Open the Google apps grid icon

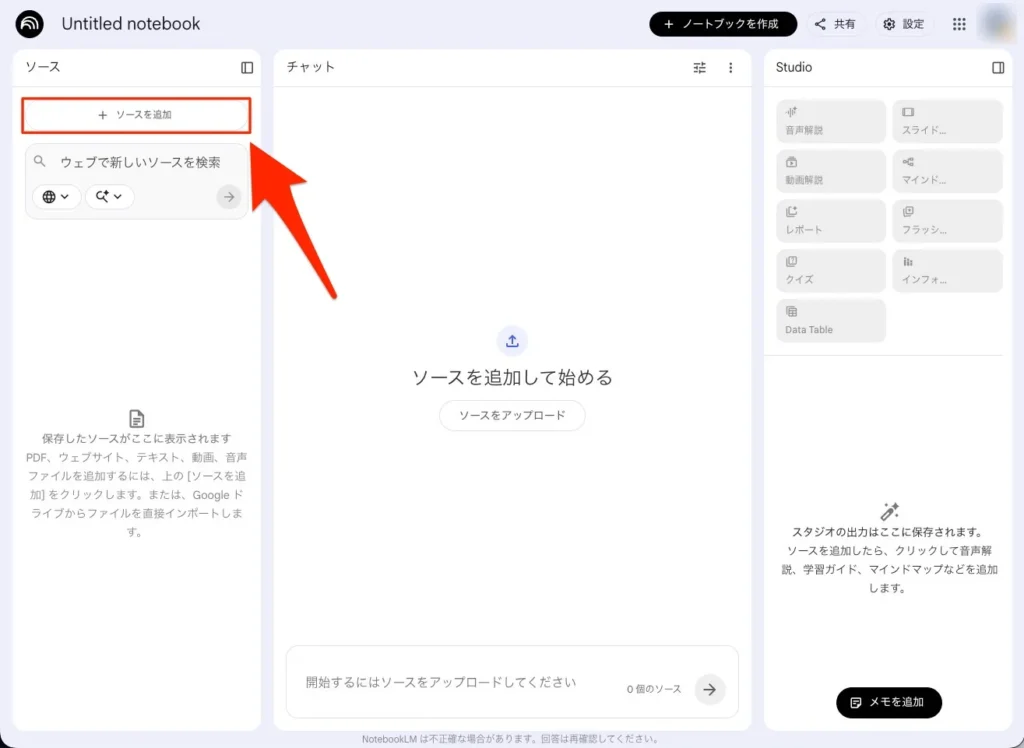[959, 24]
